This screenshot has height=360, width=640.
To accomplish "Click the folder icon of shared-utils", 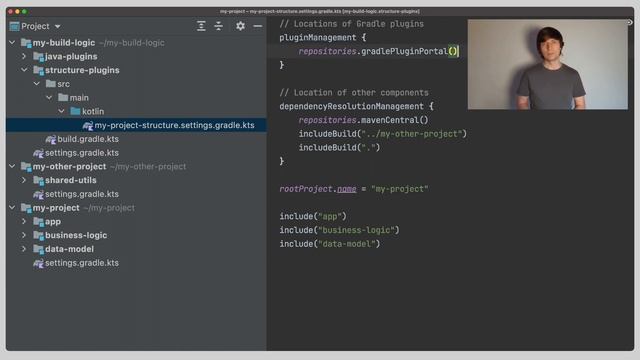I will [x=38, y=180].
